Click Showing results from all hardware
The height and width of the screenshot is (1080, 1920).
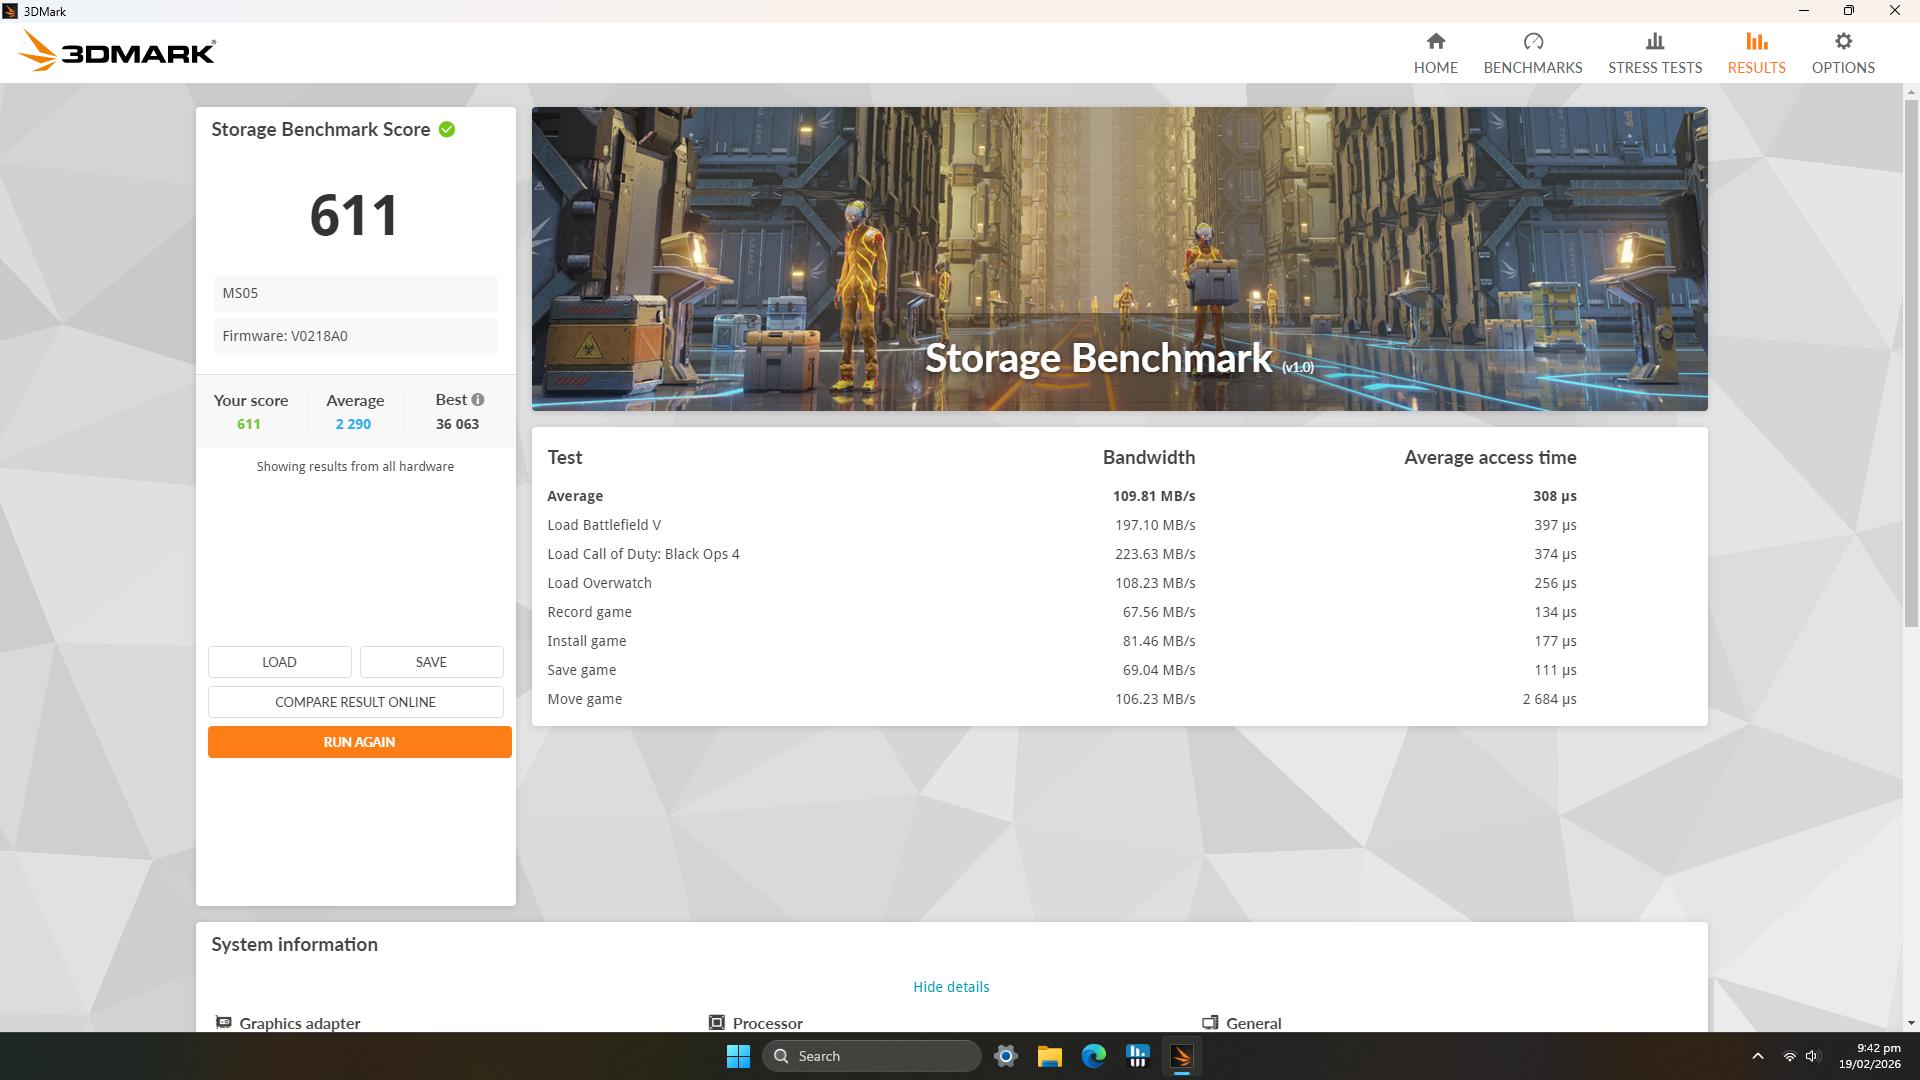click(x=355, y=466)
